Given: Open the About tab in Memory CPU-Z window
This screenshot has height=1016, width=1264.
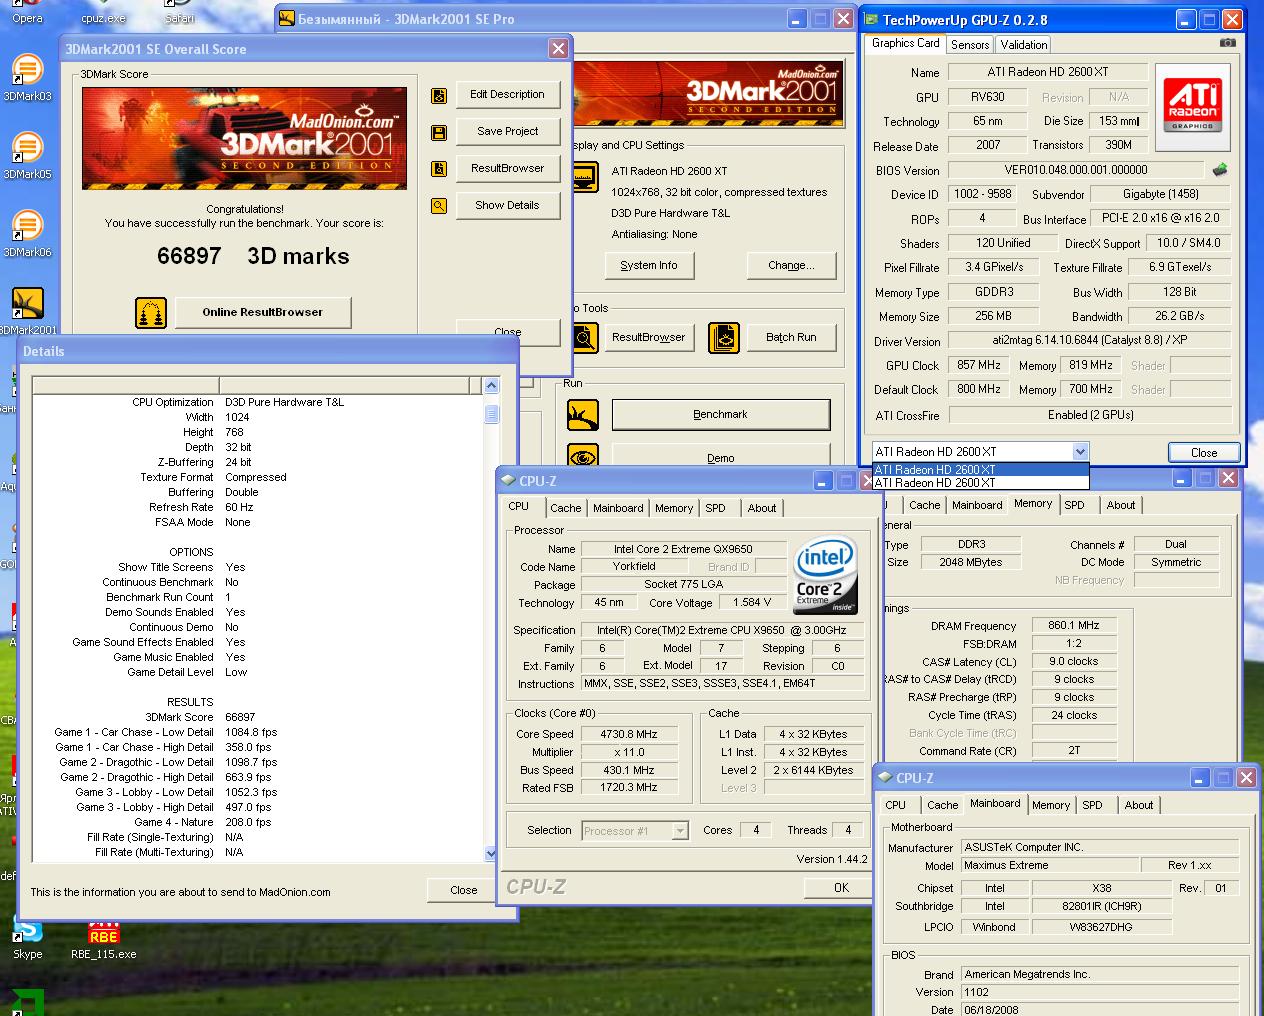Looking at the screenshot, I should [1120, 505].
